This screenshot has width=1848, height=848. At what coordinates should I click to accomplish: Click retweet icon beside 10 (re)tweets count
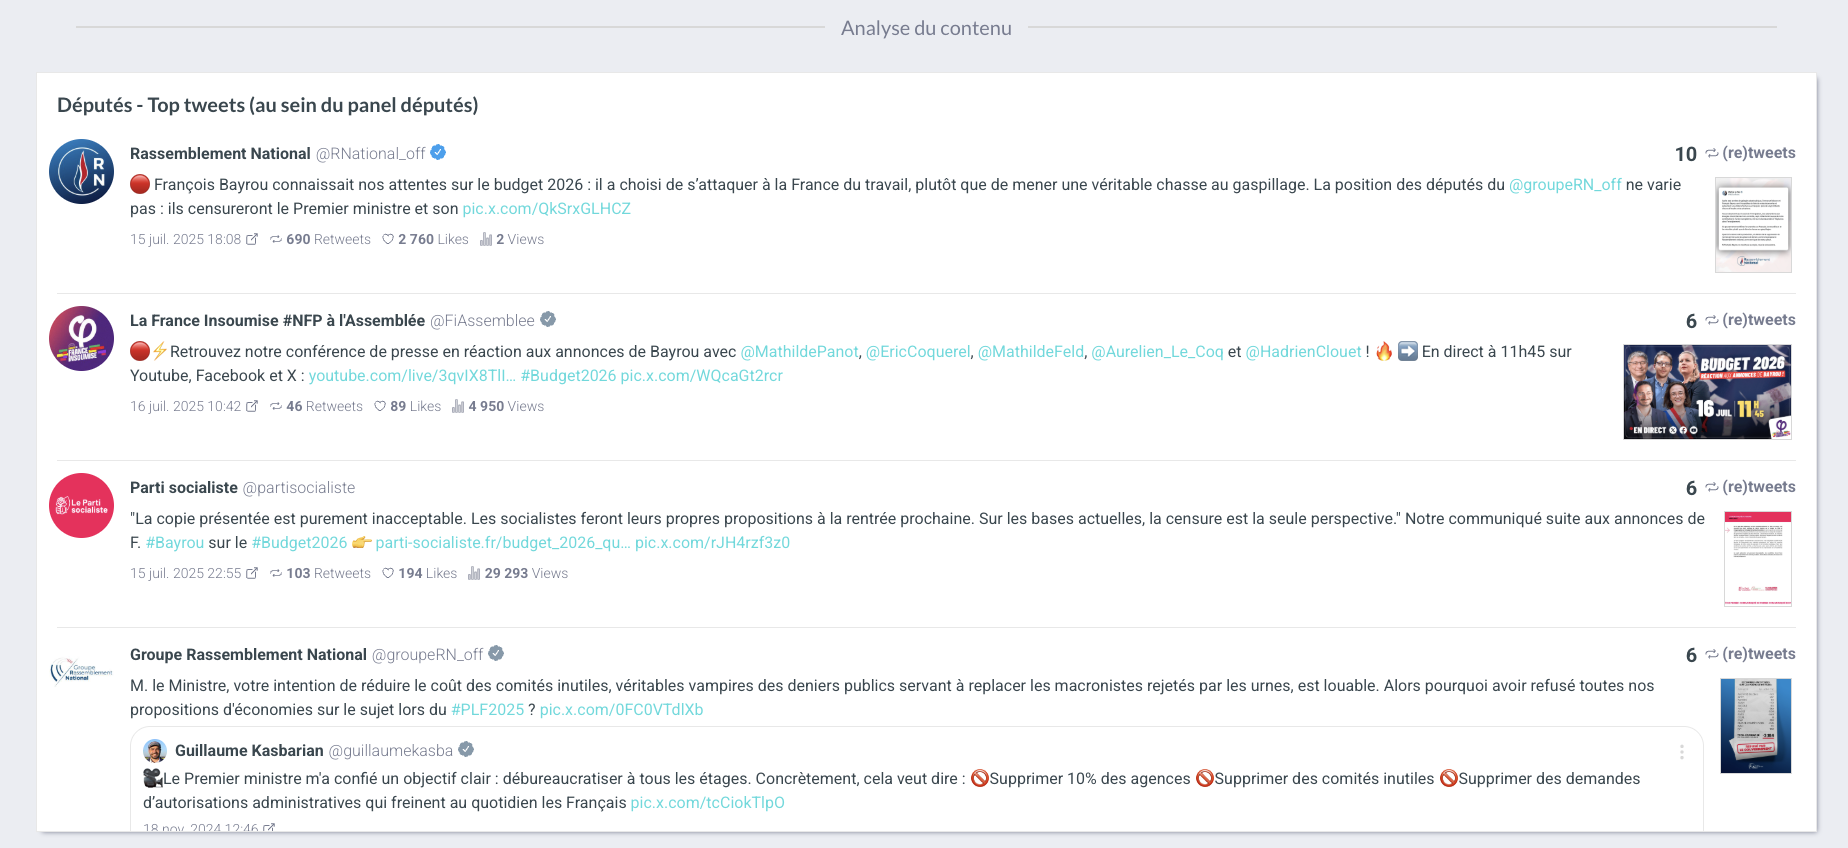point(1712,153)
